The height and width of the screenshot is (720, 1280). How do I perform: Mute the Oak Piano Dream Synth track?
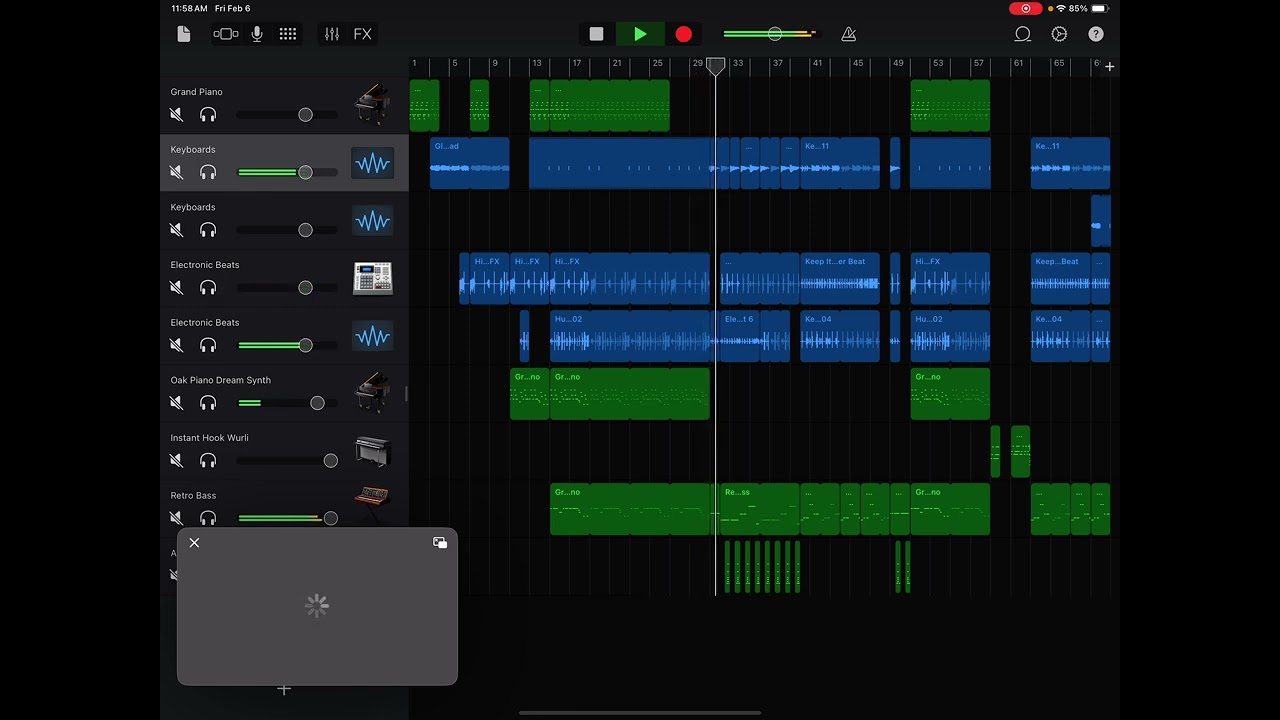click(177, 403)
